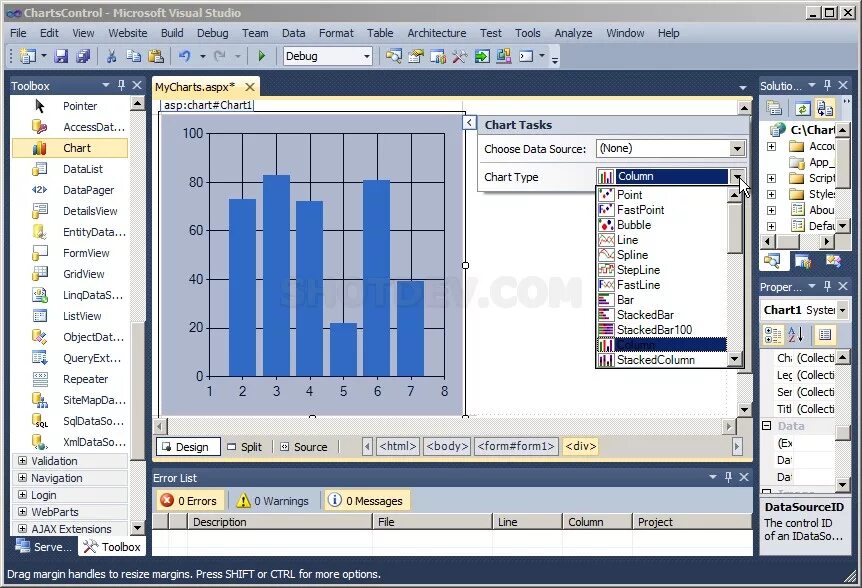This screenshot has width=862, height=588.
Task: Click the Cut scissors icon
Action: pos(111,56)
